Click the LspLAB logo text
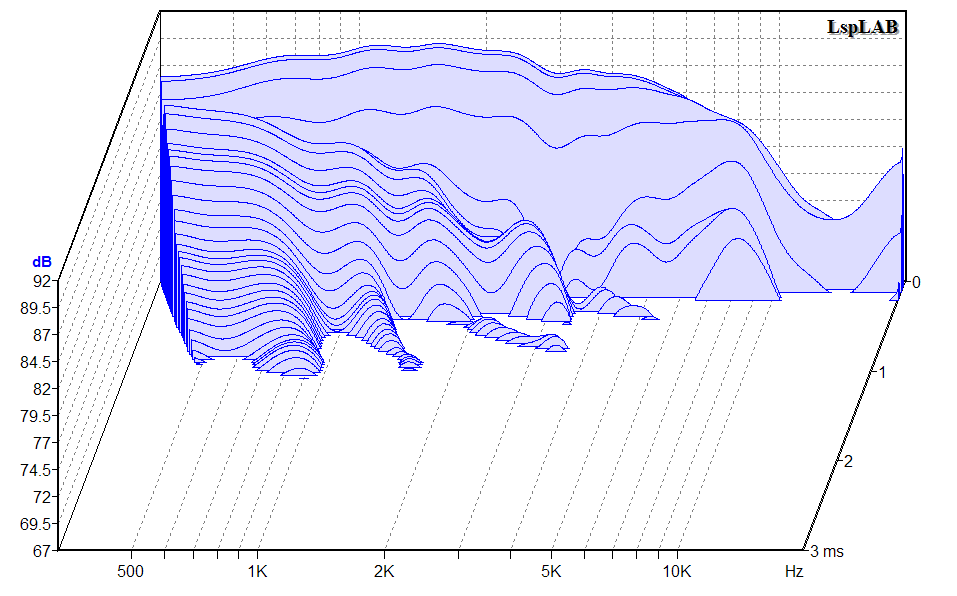 (x=862, y=27)
